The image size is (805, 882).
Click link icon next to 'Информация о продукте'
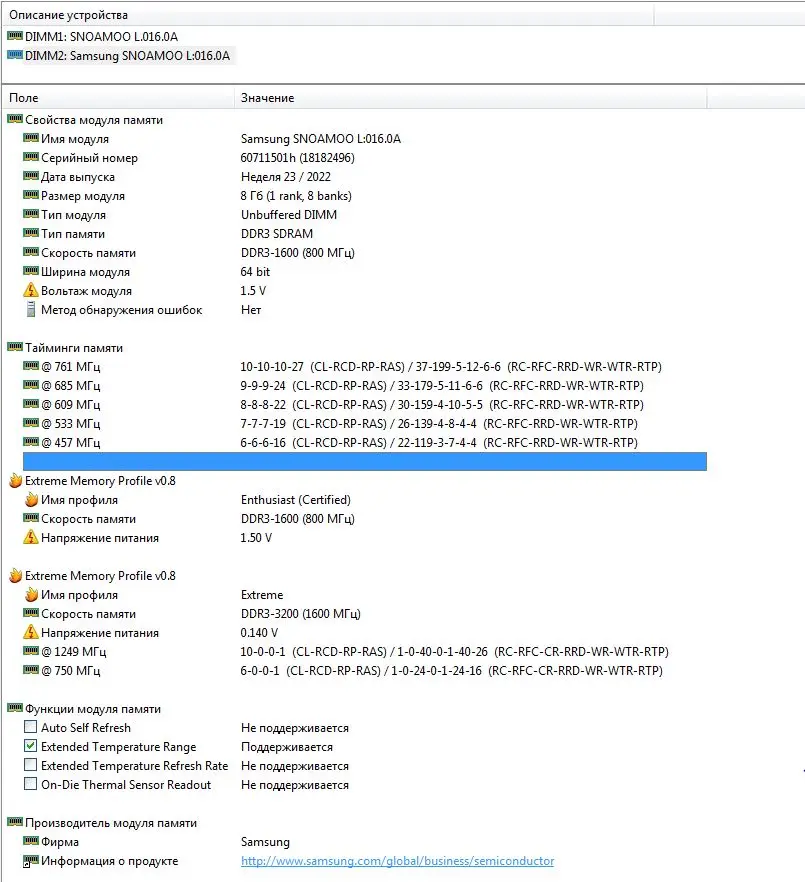(x=30, y=861)
